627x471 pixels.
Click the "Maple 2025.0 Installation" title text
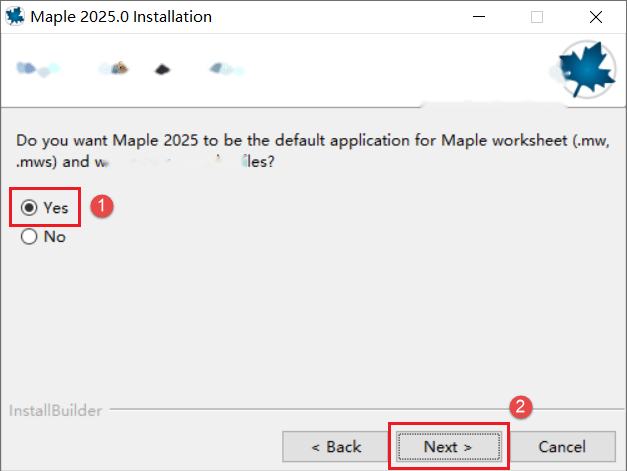click(121, 17)
